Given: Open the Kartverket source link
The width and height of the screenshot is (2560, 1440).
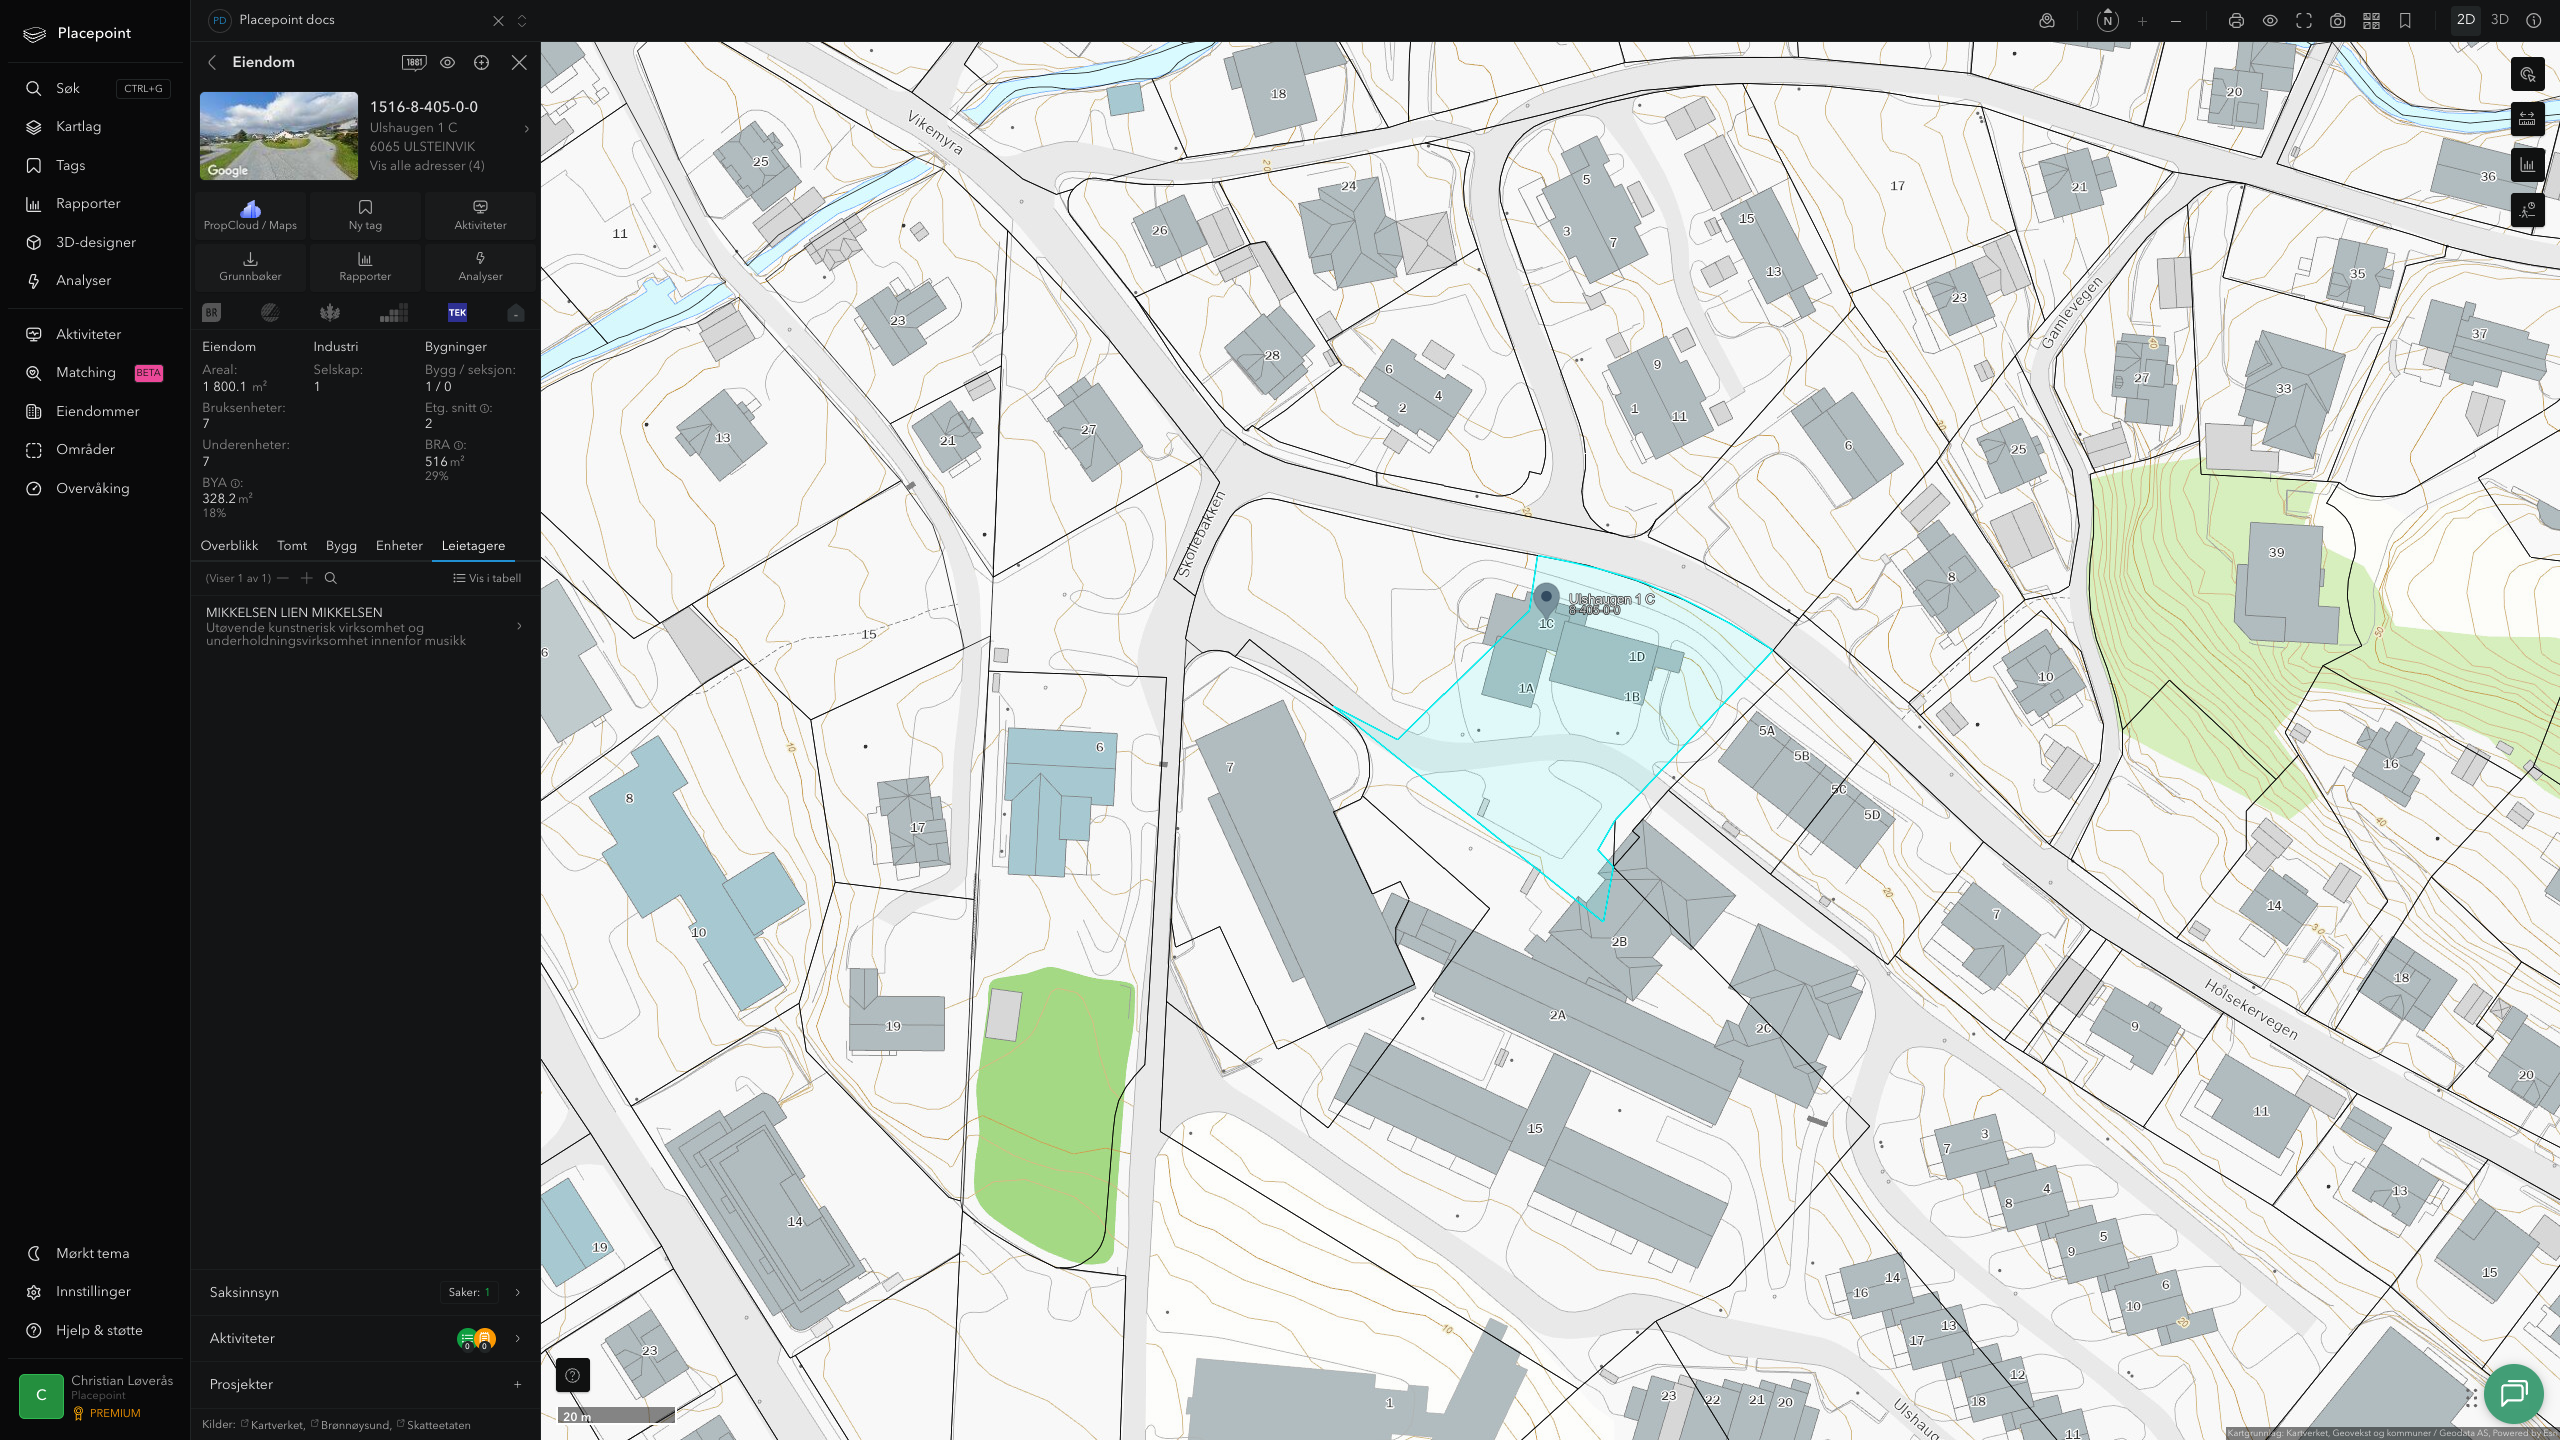Looking at the screenshot, I should click(272, 1425).
